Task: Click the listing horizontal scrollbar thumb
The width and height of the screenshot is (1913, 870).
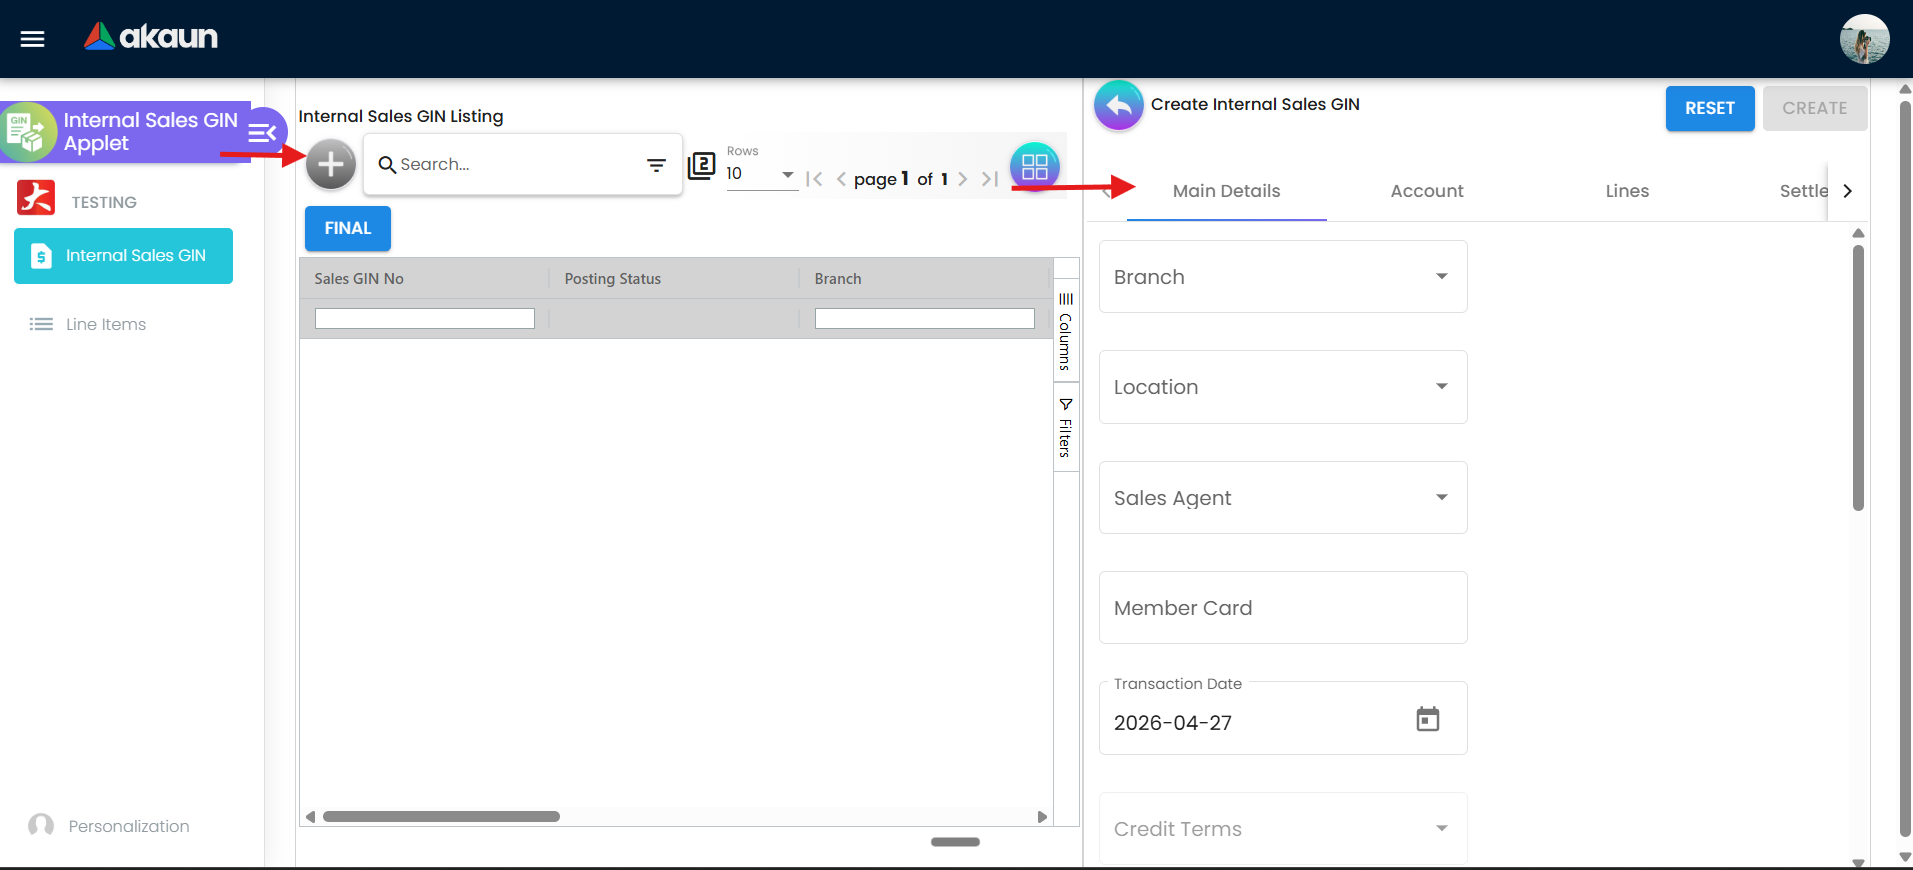Action: (441, 817)
